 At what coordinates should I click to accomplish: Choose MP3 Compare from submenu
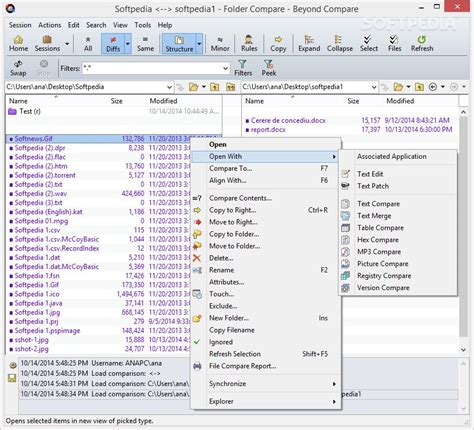point(398,252)
